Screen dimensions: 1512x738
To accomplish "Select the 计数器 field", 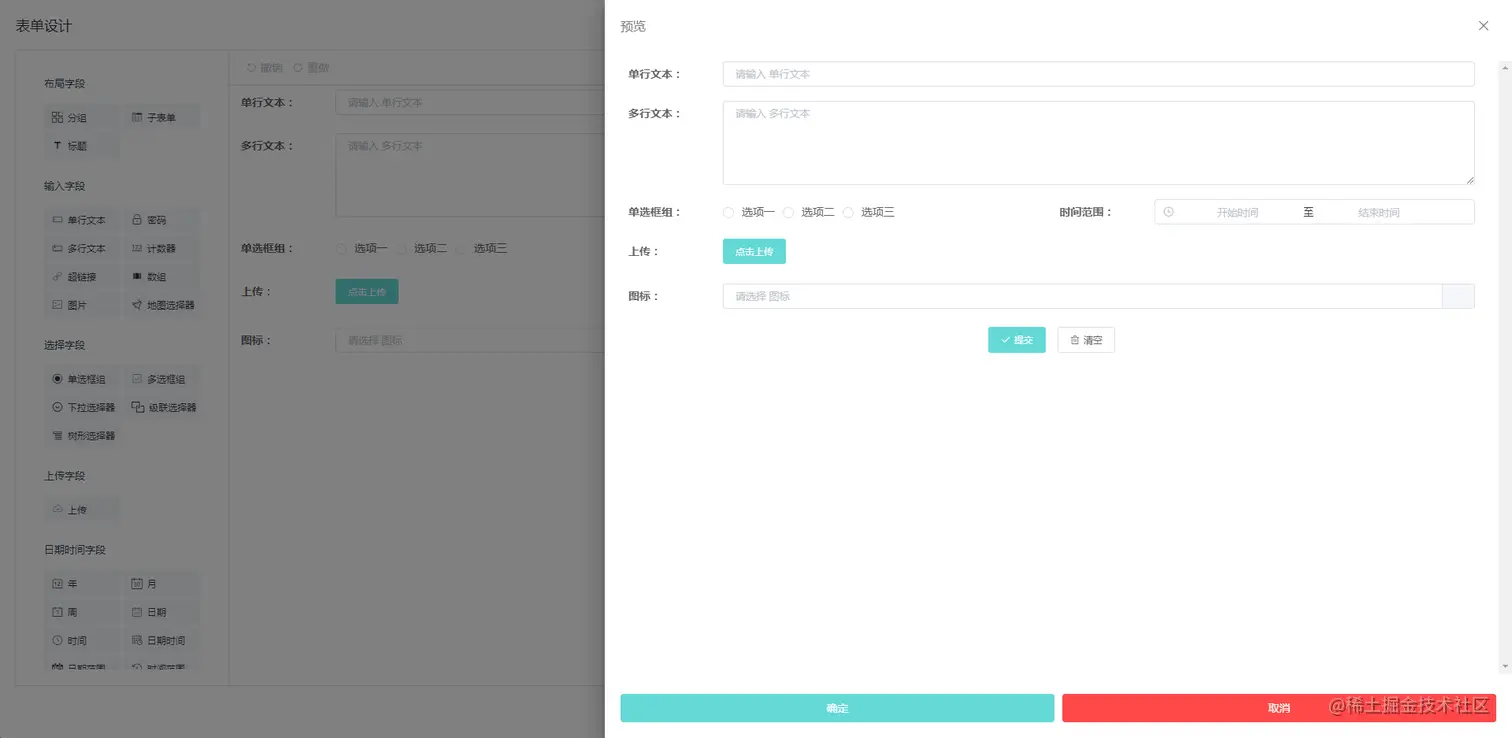I will pos(160,248).
